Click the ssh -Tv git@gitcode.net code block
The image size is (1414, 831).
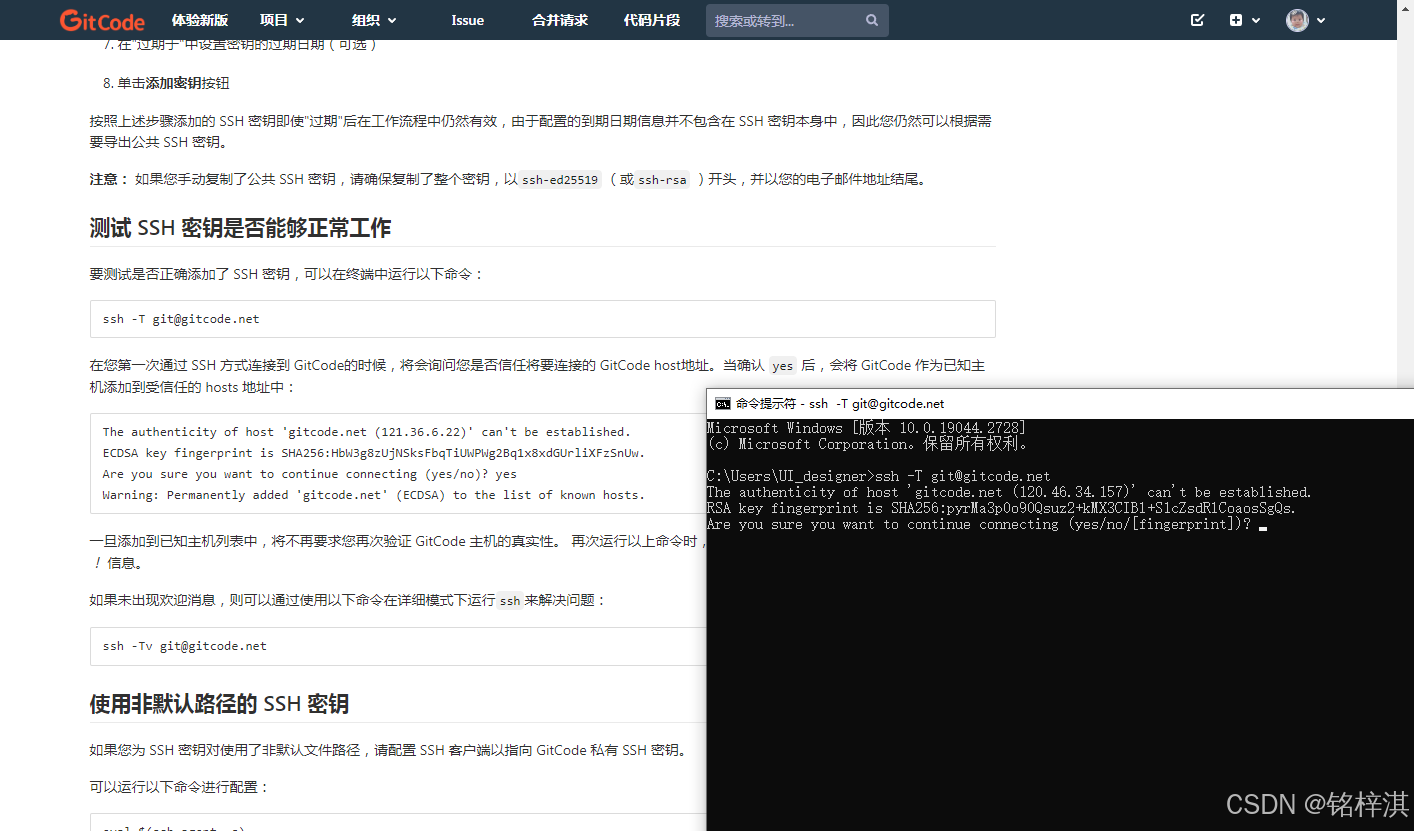click(398, 646)
